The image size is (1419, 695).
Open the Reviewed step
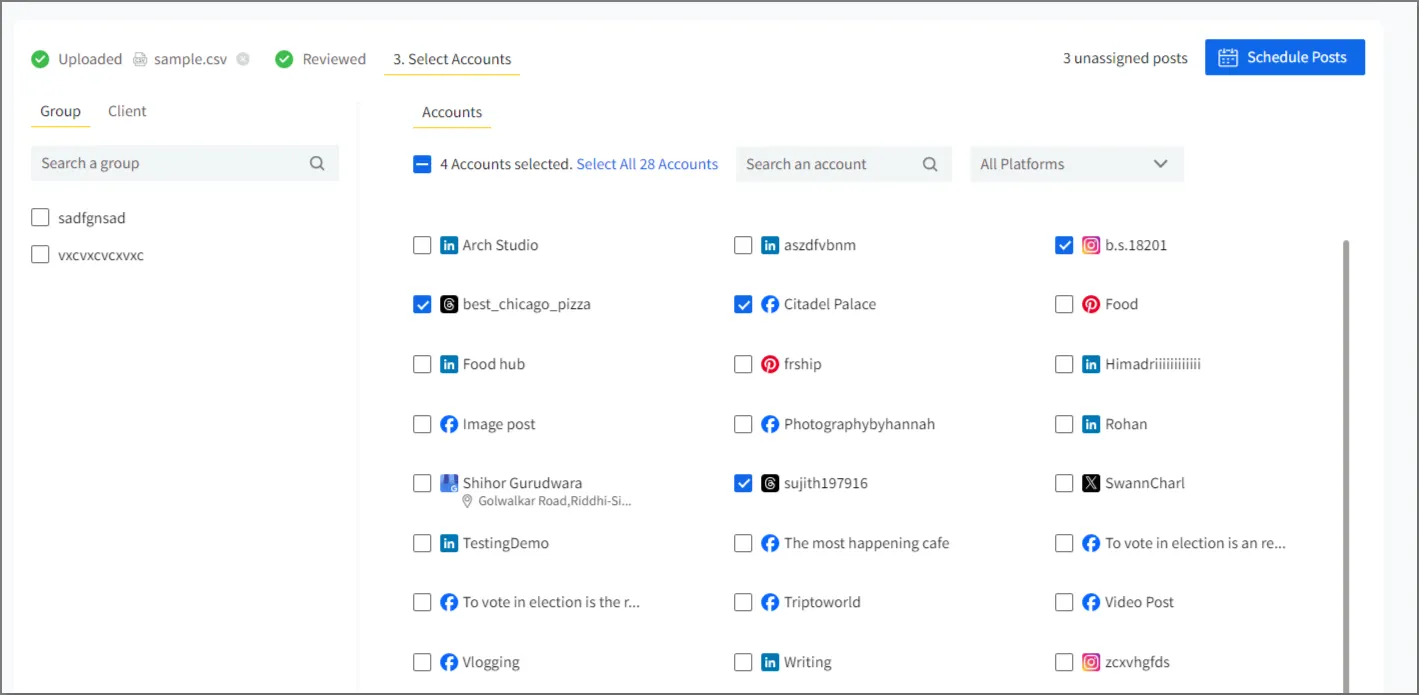coord(334,59)
